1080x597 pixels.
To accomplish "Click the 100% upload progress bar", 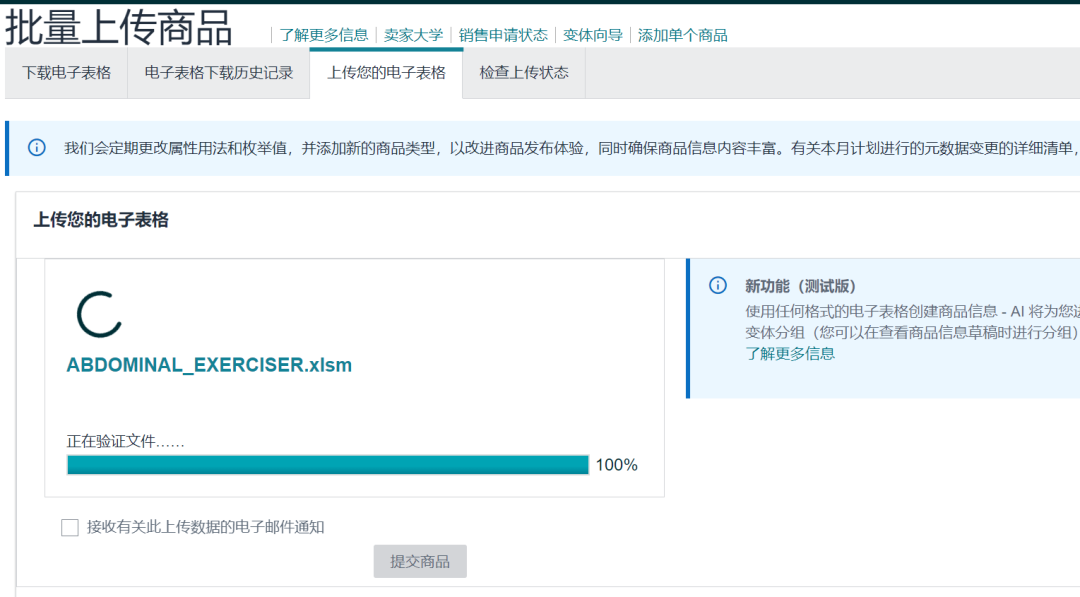I will [x=328, y=464].
